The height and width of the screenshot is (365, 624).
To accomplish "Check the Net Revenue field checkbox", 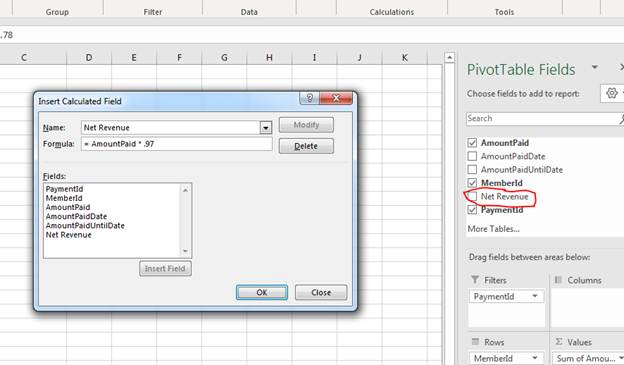I will [x=472, y=196].
